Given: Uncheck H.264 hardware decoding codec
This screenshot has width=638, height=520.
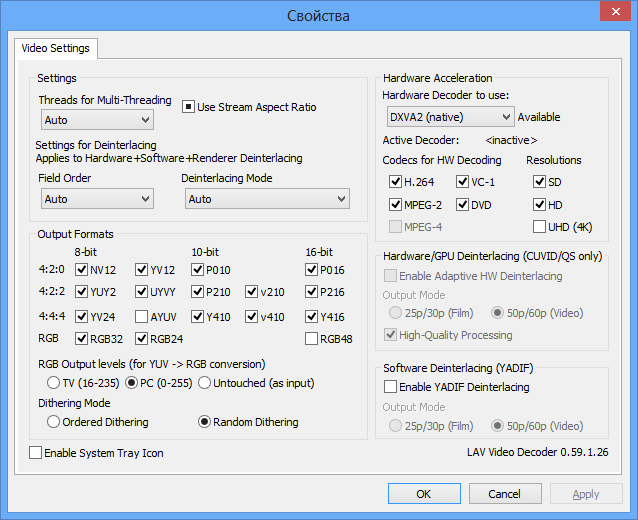Looking at the screenshot, I should tap(396, 182).
